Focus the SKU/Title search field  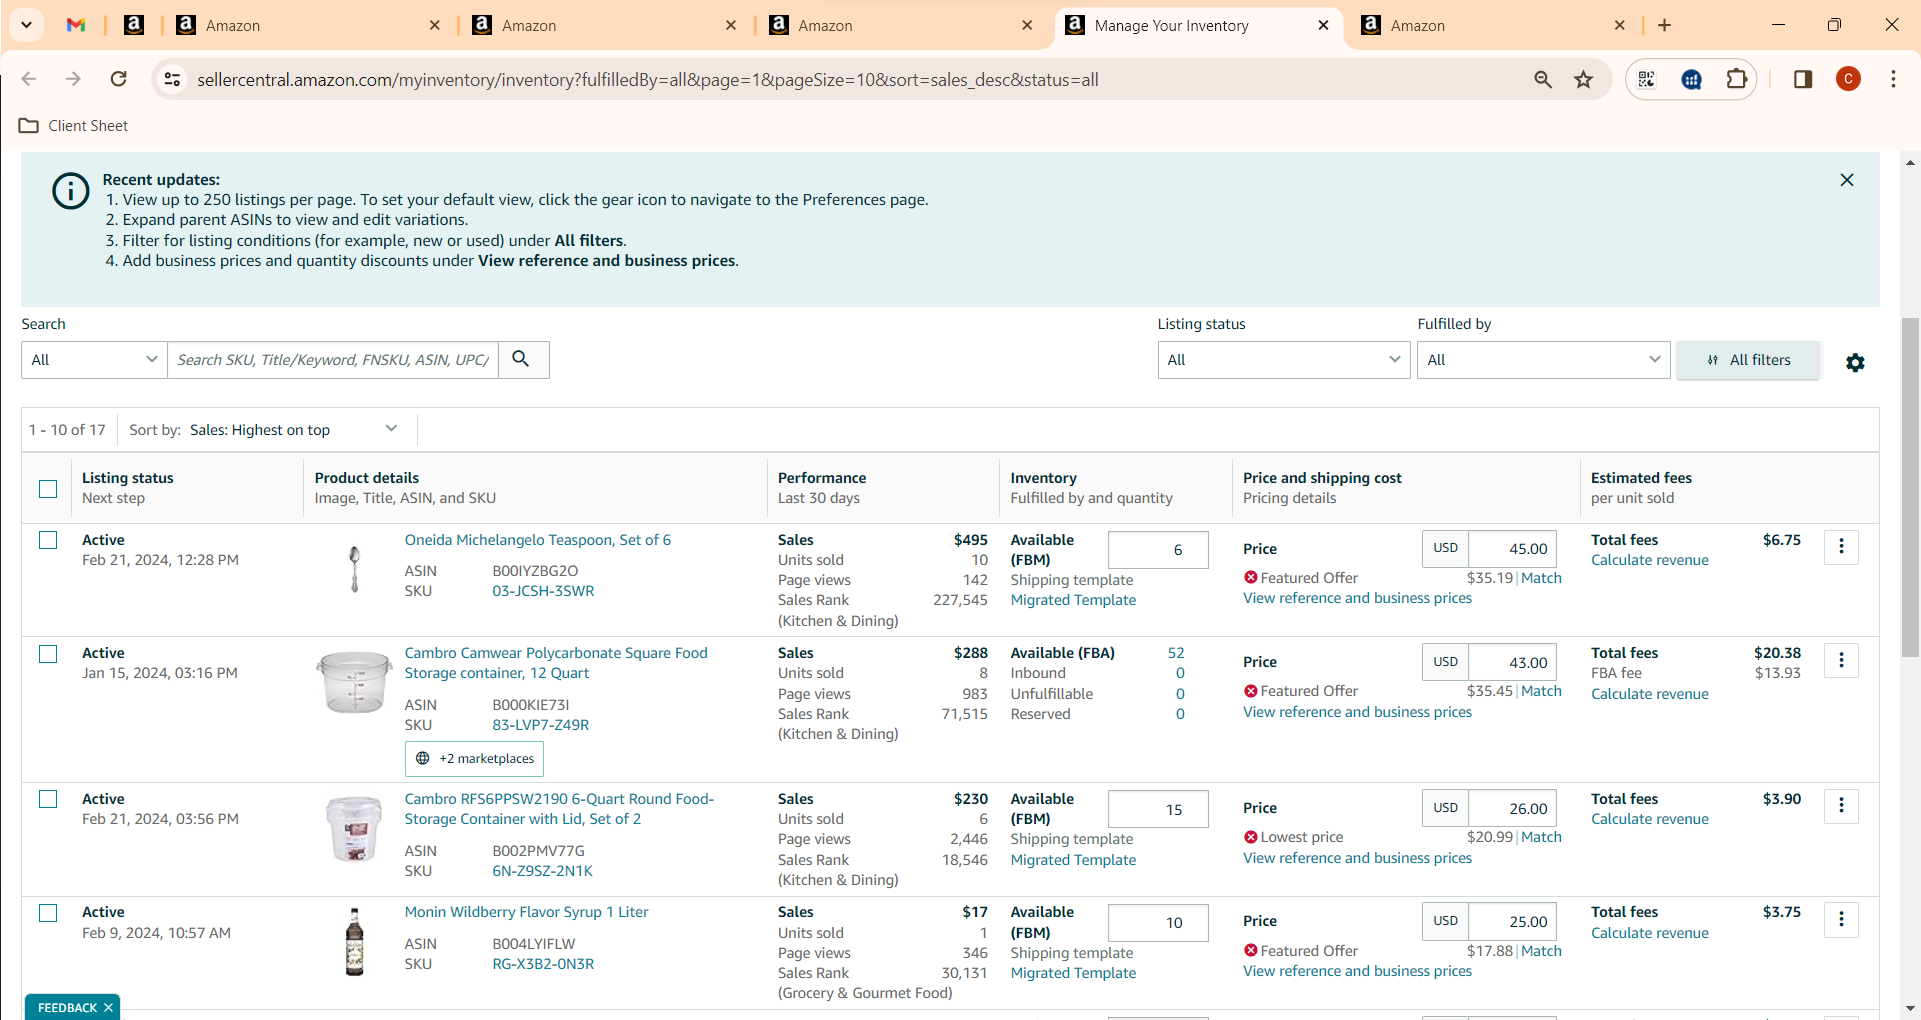[333, 360]
